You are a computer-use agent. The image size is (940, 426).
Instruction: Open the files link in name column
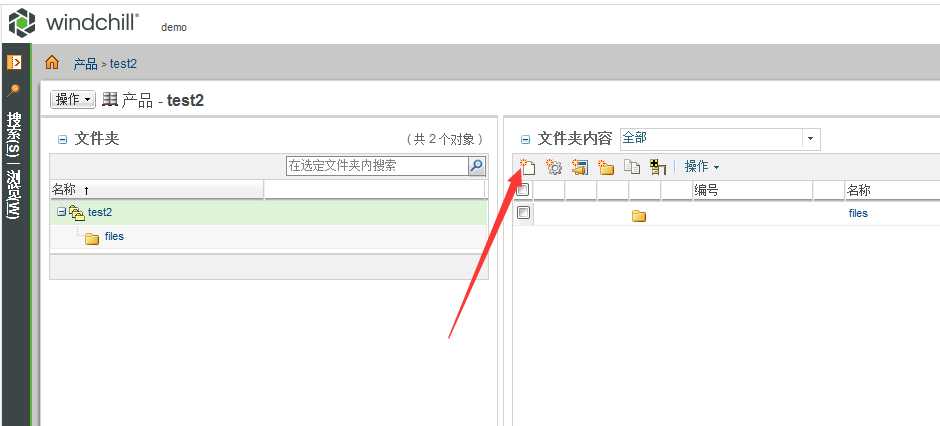(858, 213)
